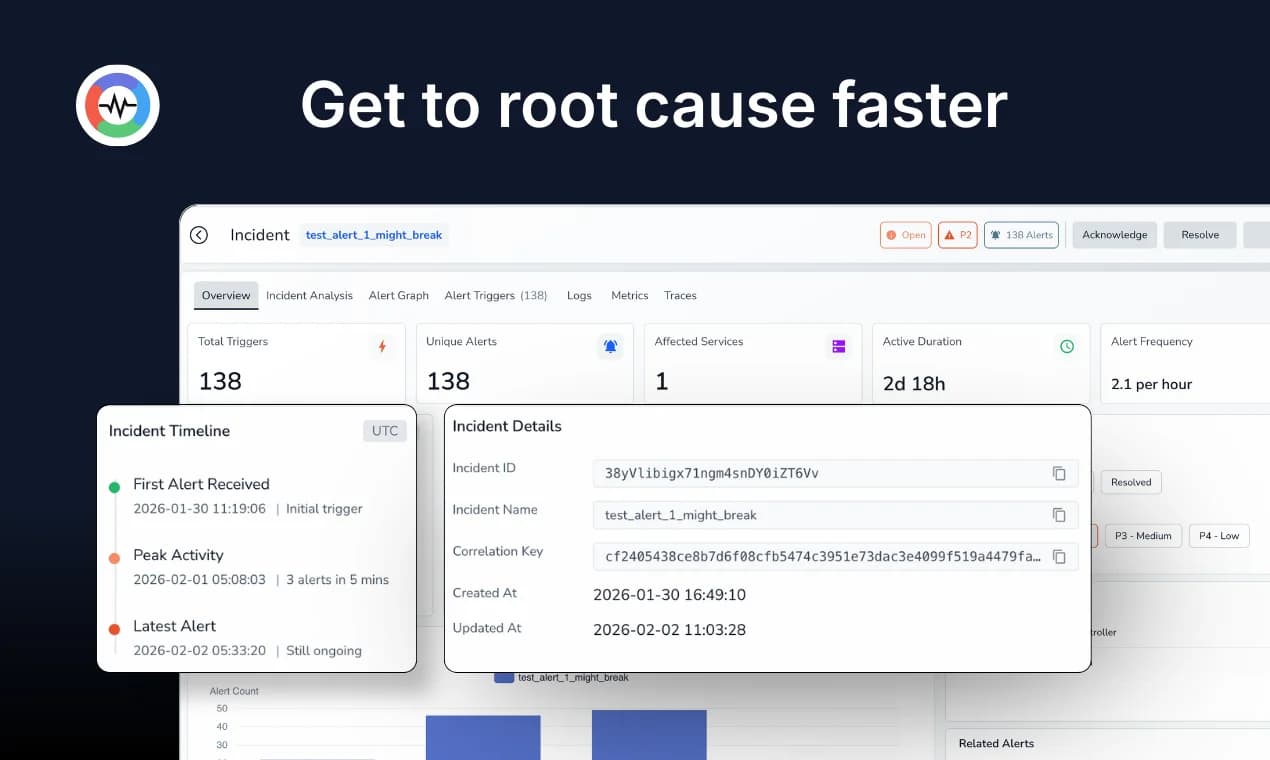Open the P2 severity selector
The image size is (1270, 760).
tap(957, 234)
